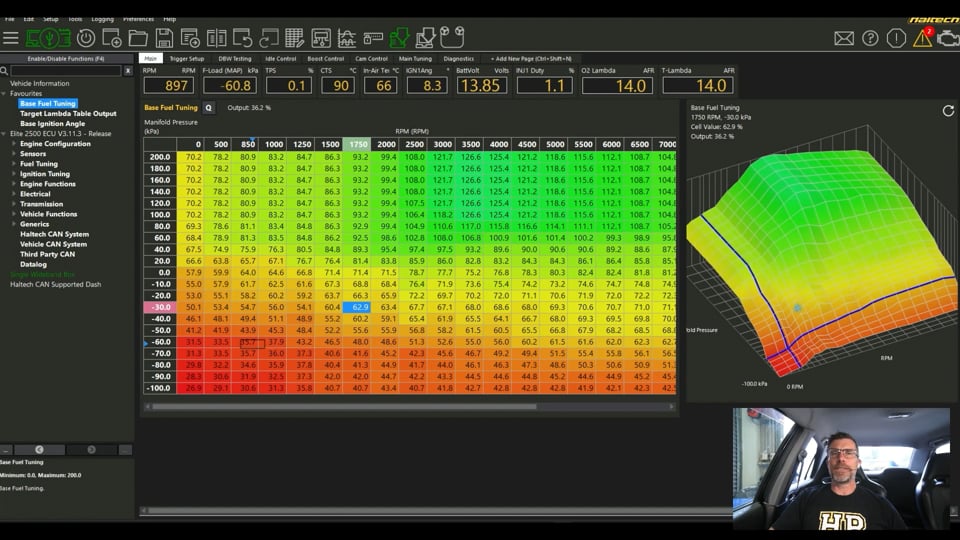
Task: Click the envelope mail icon
Action: 844,39
